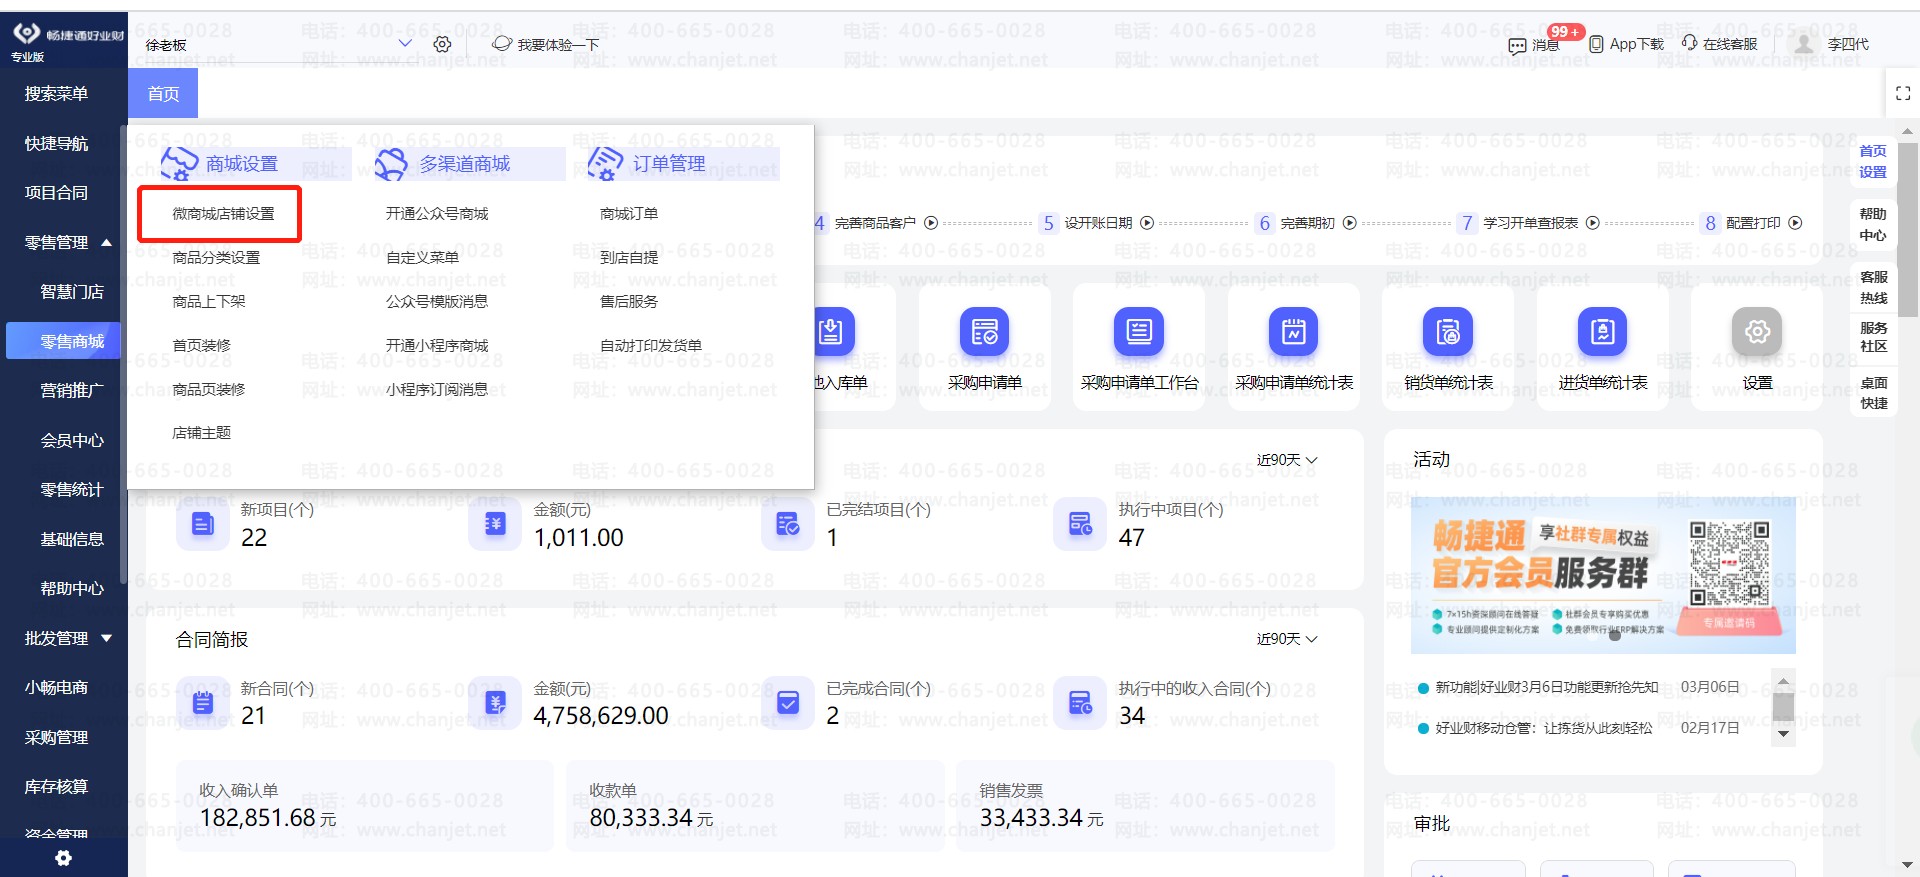Open 客服热线 in the right rail
Viewport: 1920px width, 877px height.
(x=1873, y=287)
